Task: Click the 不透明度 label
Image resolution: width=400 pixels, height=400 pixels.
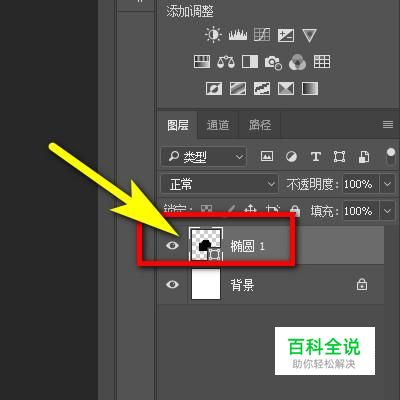Action: (313, 184)
